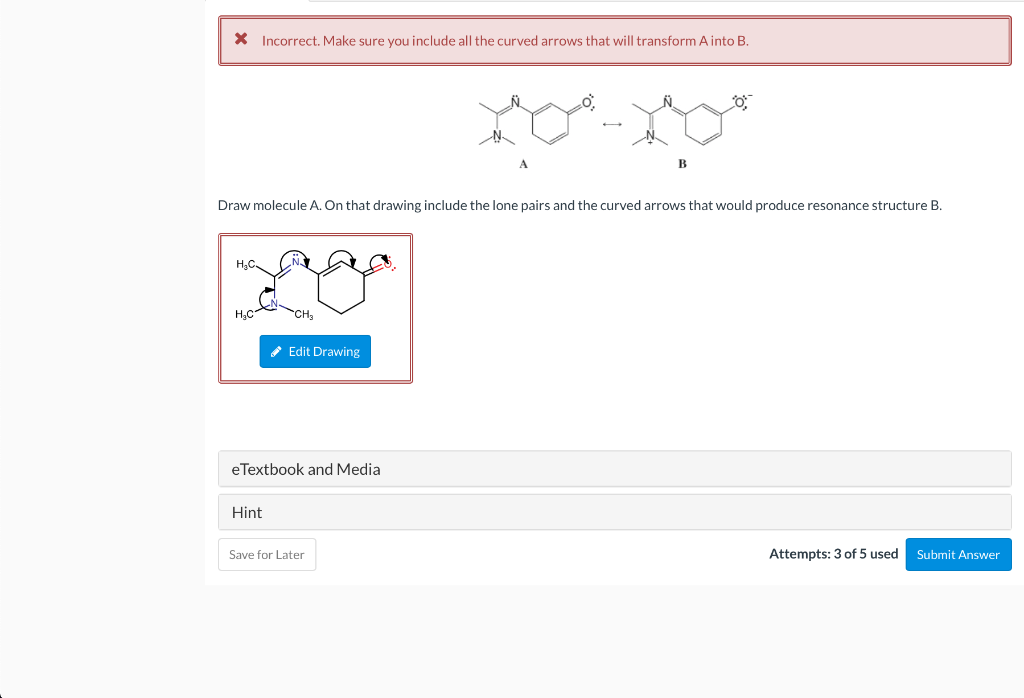Click Save for Later
Viewport: 1024px width, 698px height.
266,553
